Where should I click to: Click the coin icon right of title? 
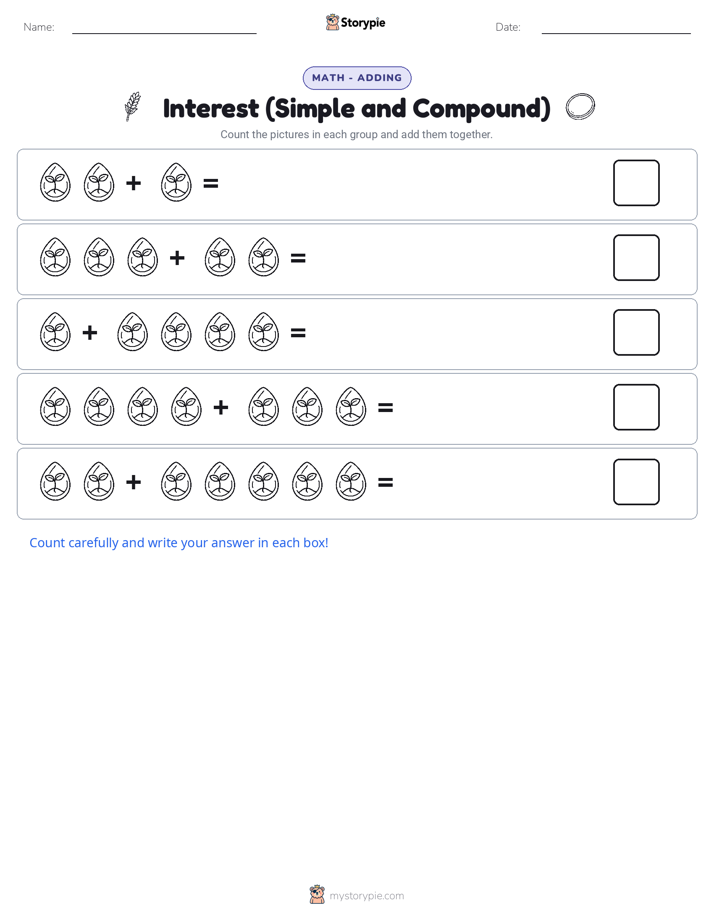580,107
